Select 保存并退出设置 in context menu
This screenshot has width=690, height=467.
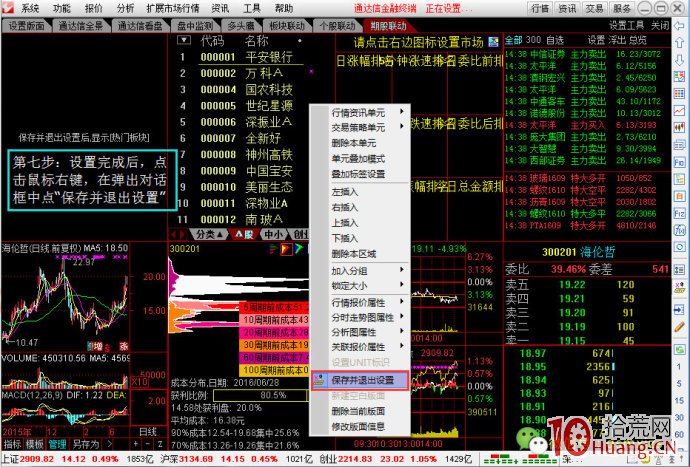[360, 380]
